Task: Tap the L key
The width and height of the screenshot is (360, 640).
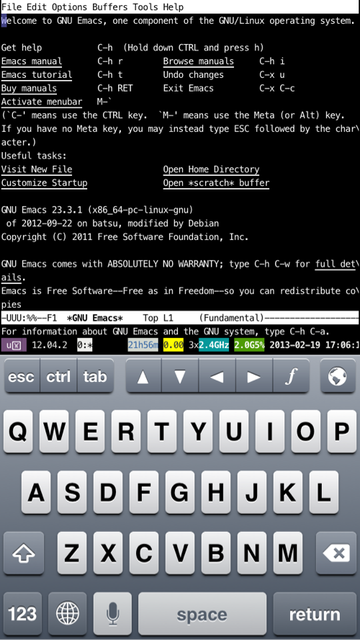Action: [x=324, y=492]
